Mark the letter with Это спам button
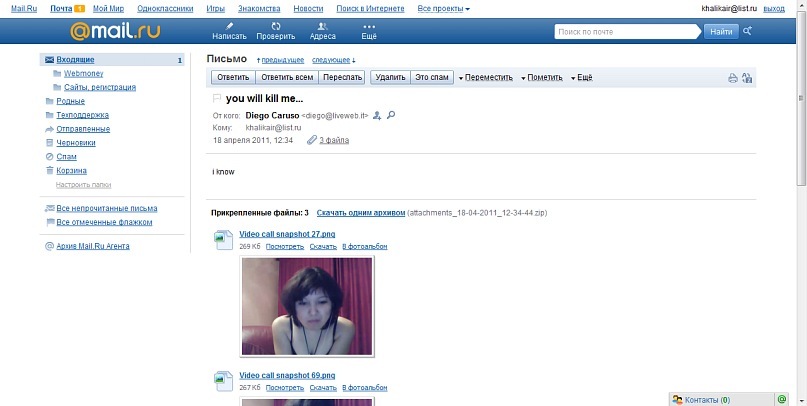This screenshot has height=406, width=807. tap(432, 78)
